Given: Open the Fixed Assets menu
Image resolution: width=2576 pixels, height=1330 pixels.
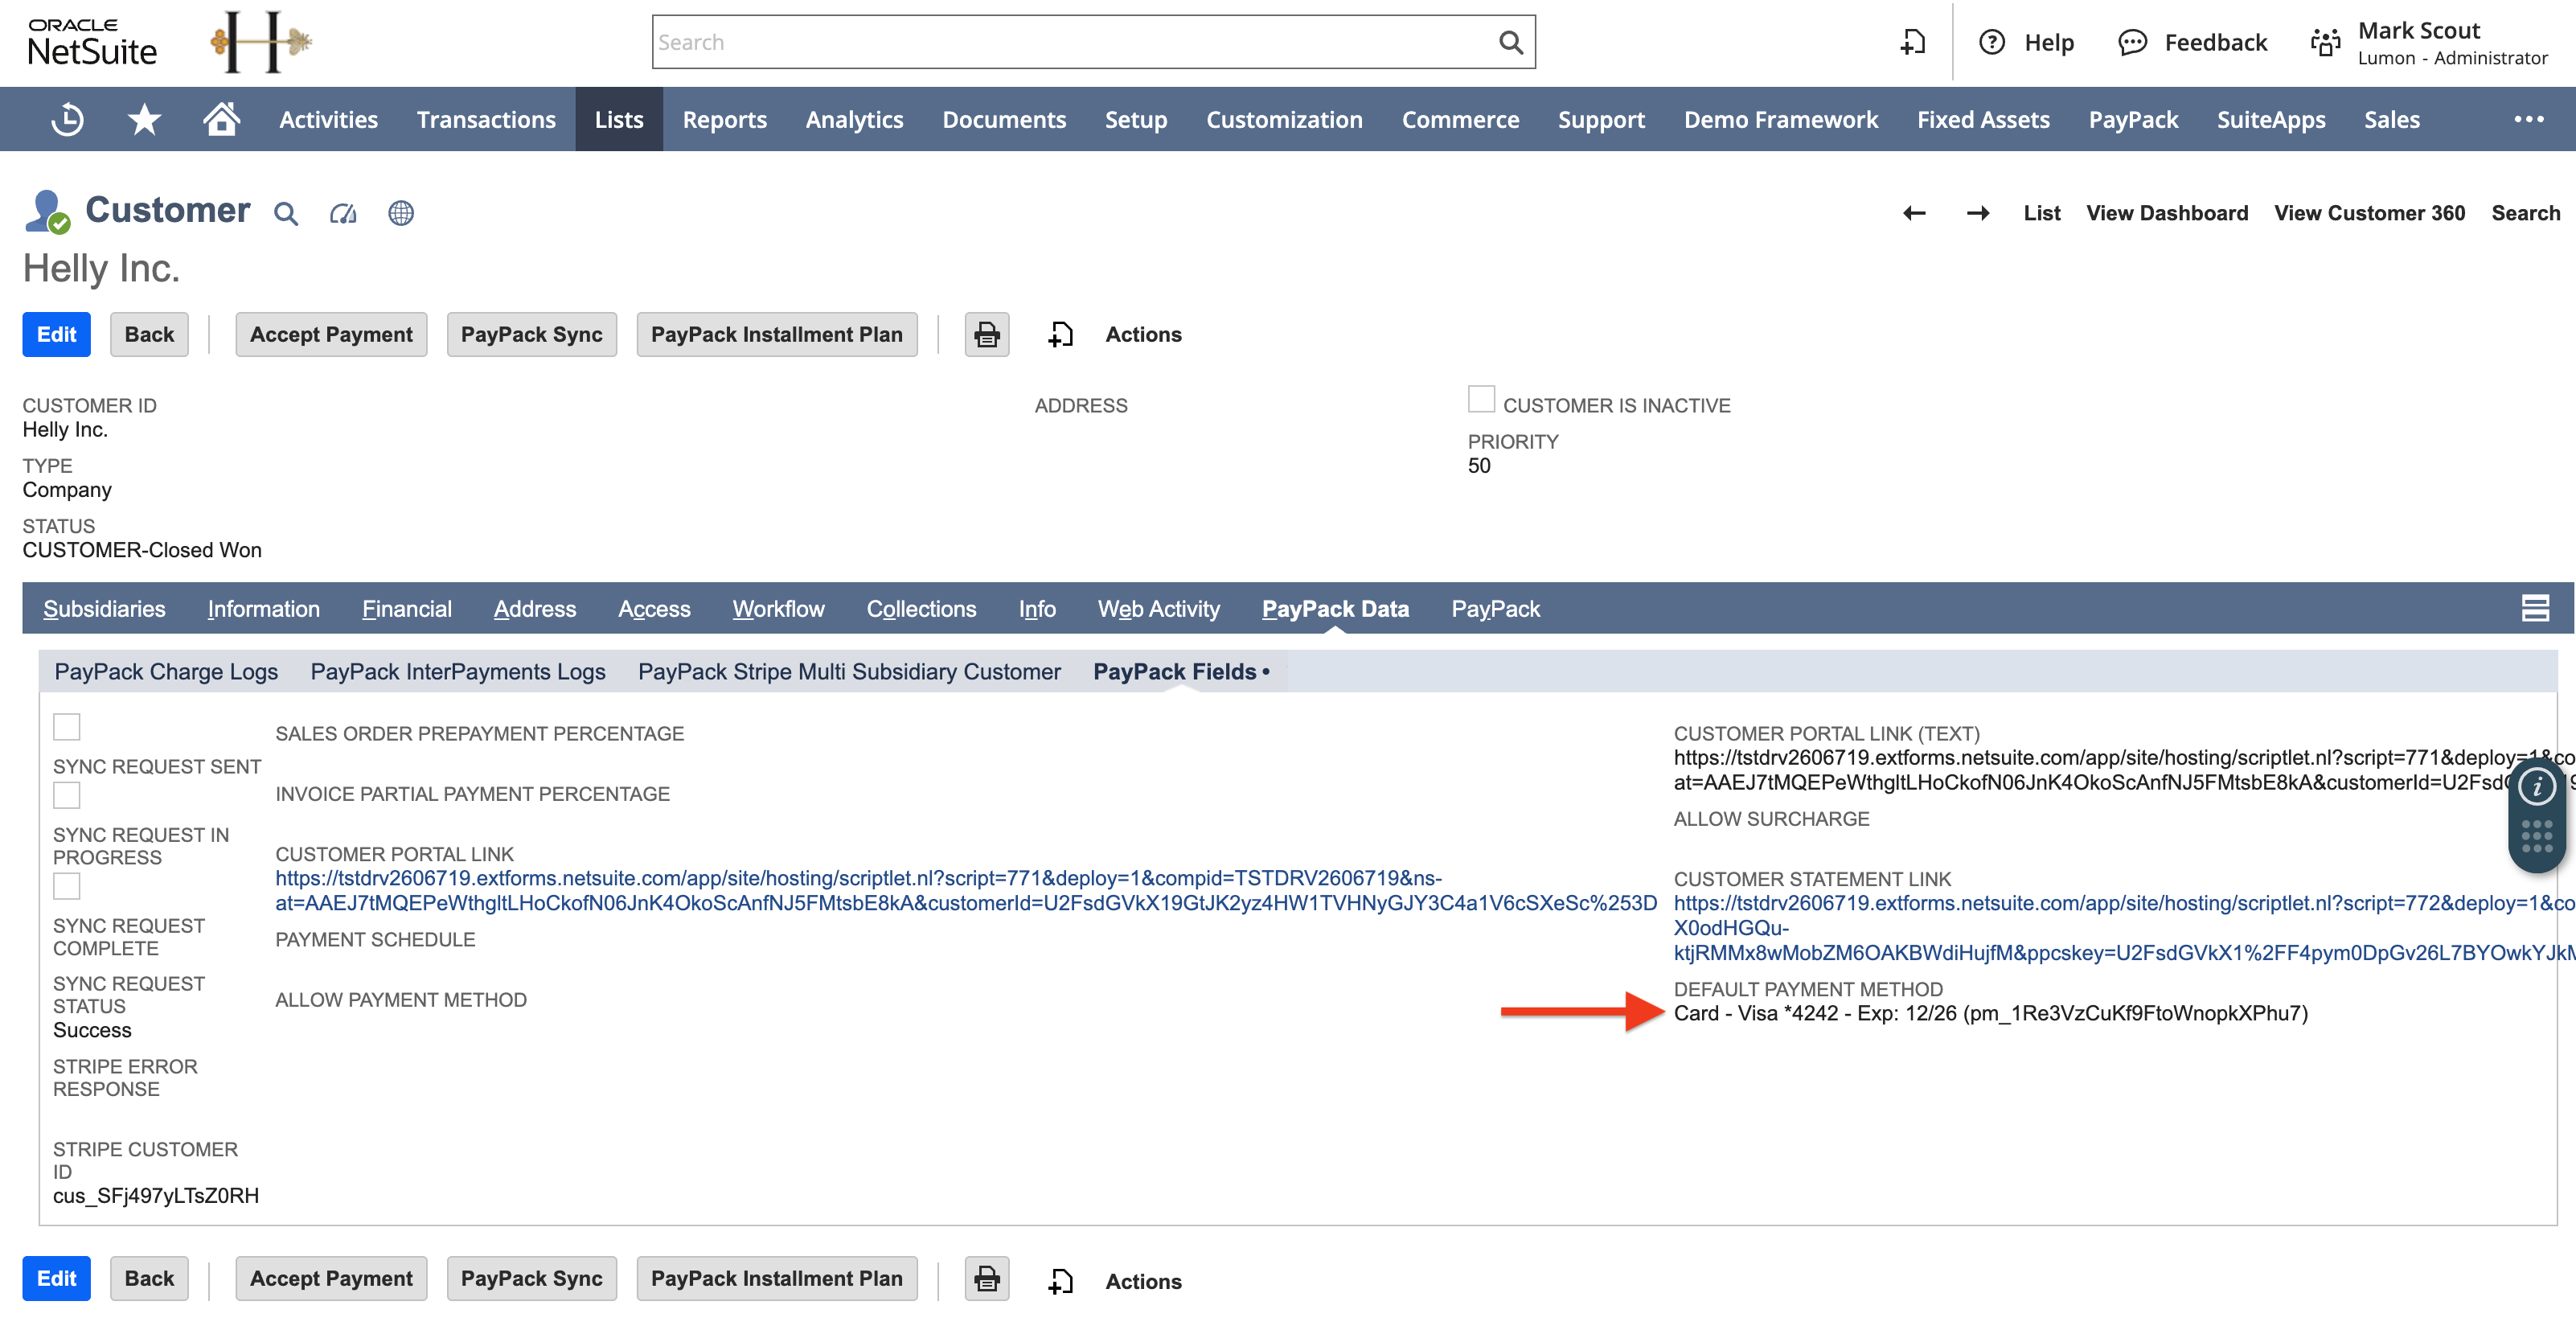Looking at the screenshot, I should [x=1983, y=119].
